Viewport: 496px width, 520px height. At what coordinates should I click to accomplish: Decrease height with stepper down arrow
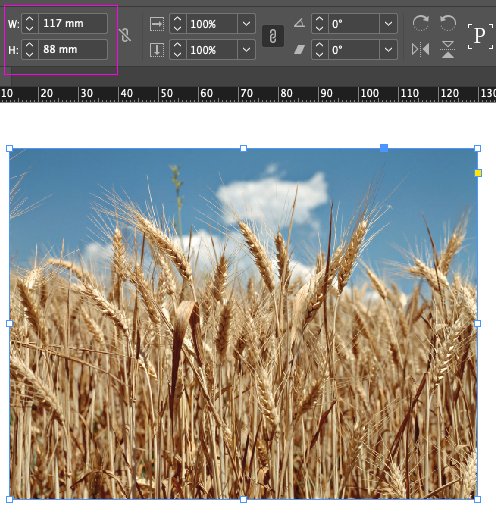pyautogui.click(x=30, y=54)
